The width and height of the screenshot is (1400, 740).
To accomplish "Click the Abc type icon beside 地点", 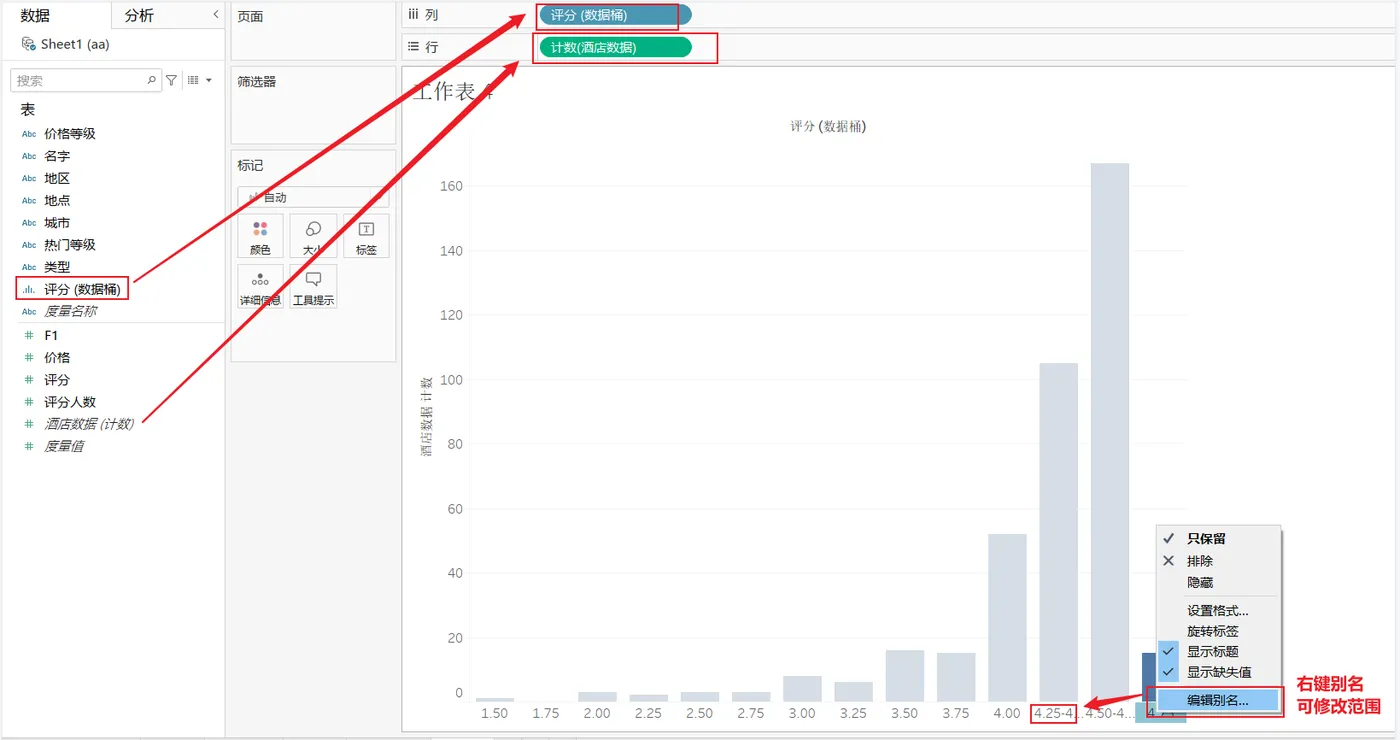I will (29, 200).
